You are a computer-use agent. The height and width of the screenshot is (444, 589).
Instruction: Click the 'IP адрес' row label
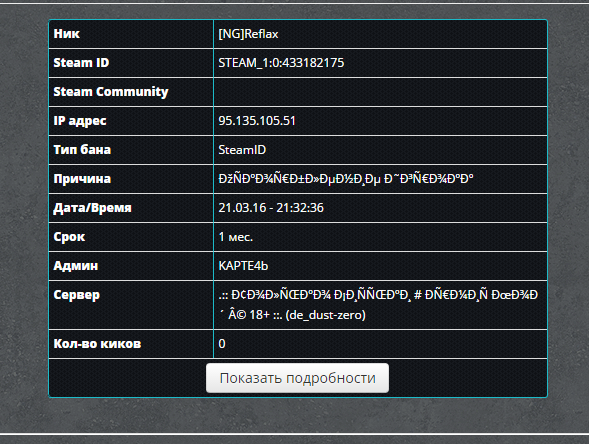[x=80, y=121]
